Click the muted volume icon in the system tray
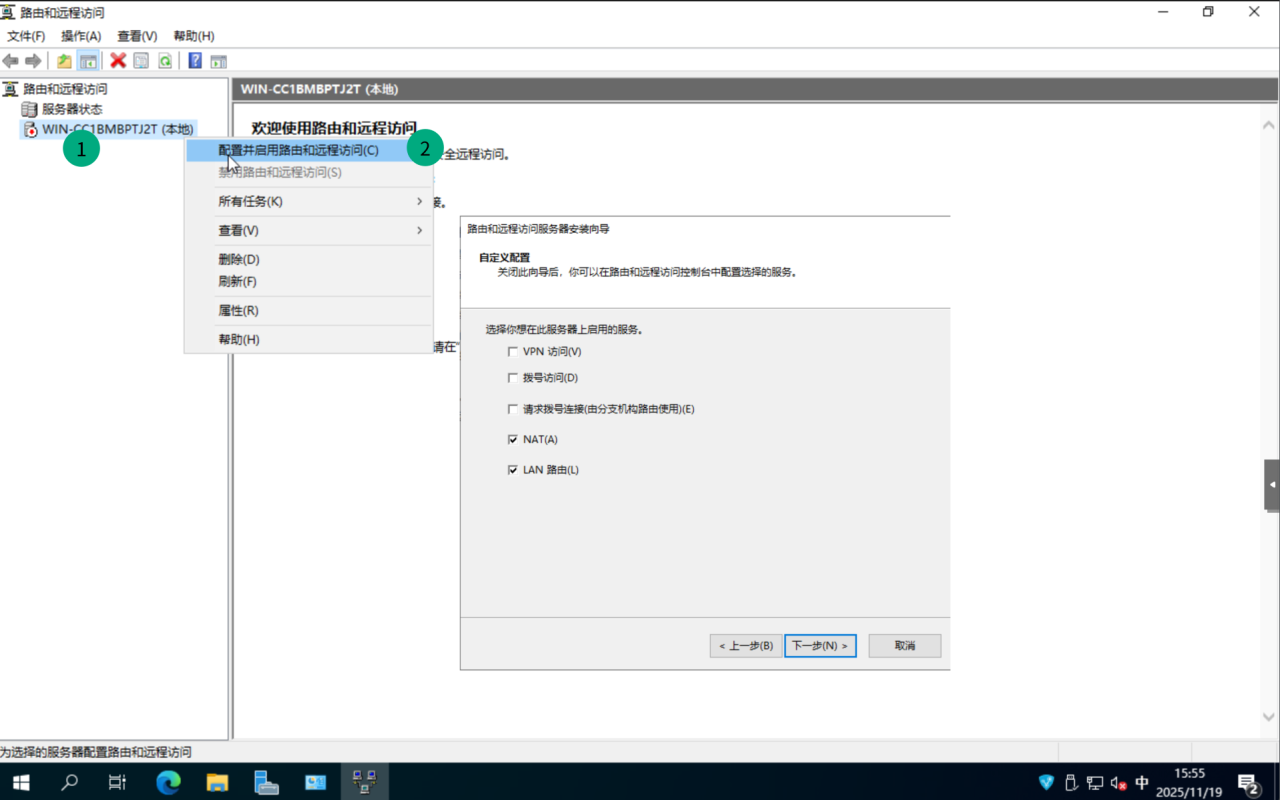Viewport: 1280px width, 800px height. pos(1119,783)
